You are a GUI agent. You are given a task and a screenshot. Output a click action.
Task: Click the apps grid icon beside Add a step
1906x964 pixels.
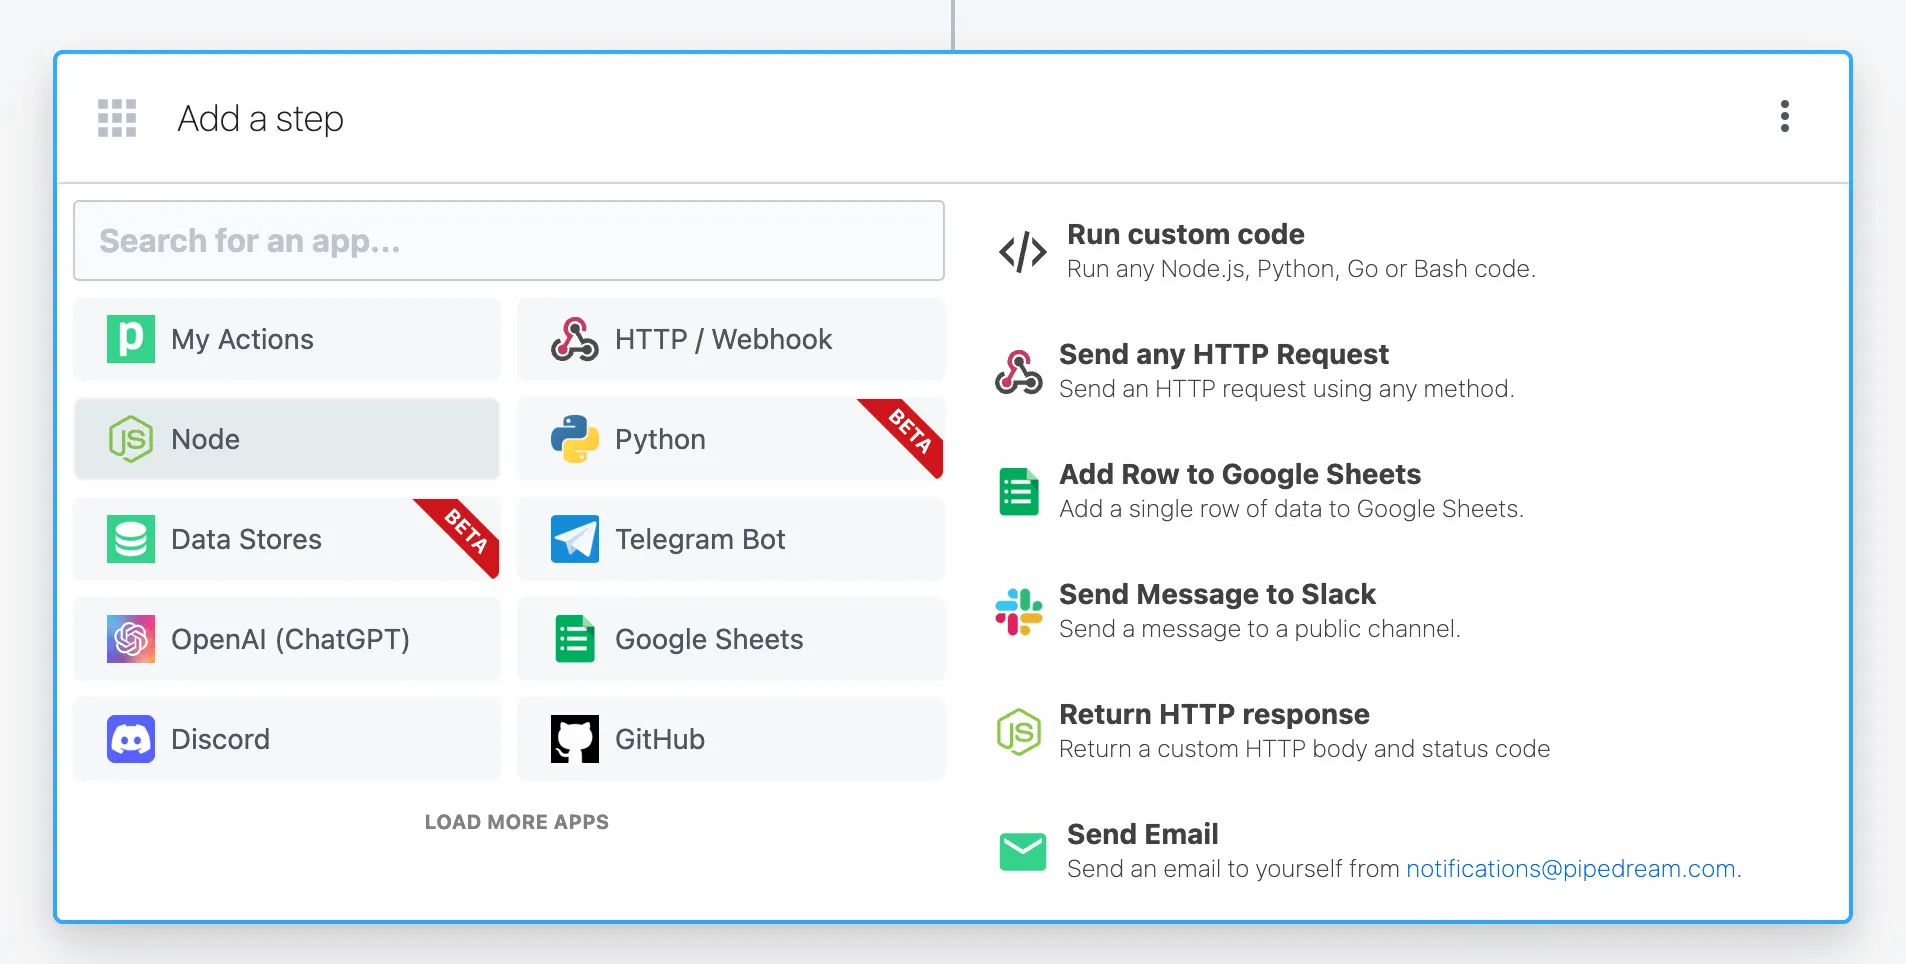coord(116,117)
